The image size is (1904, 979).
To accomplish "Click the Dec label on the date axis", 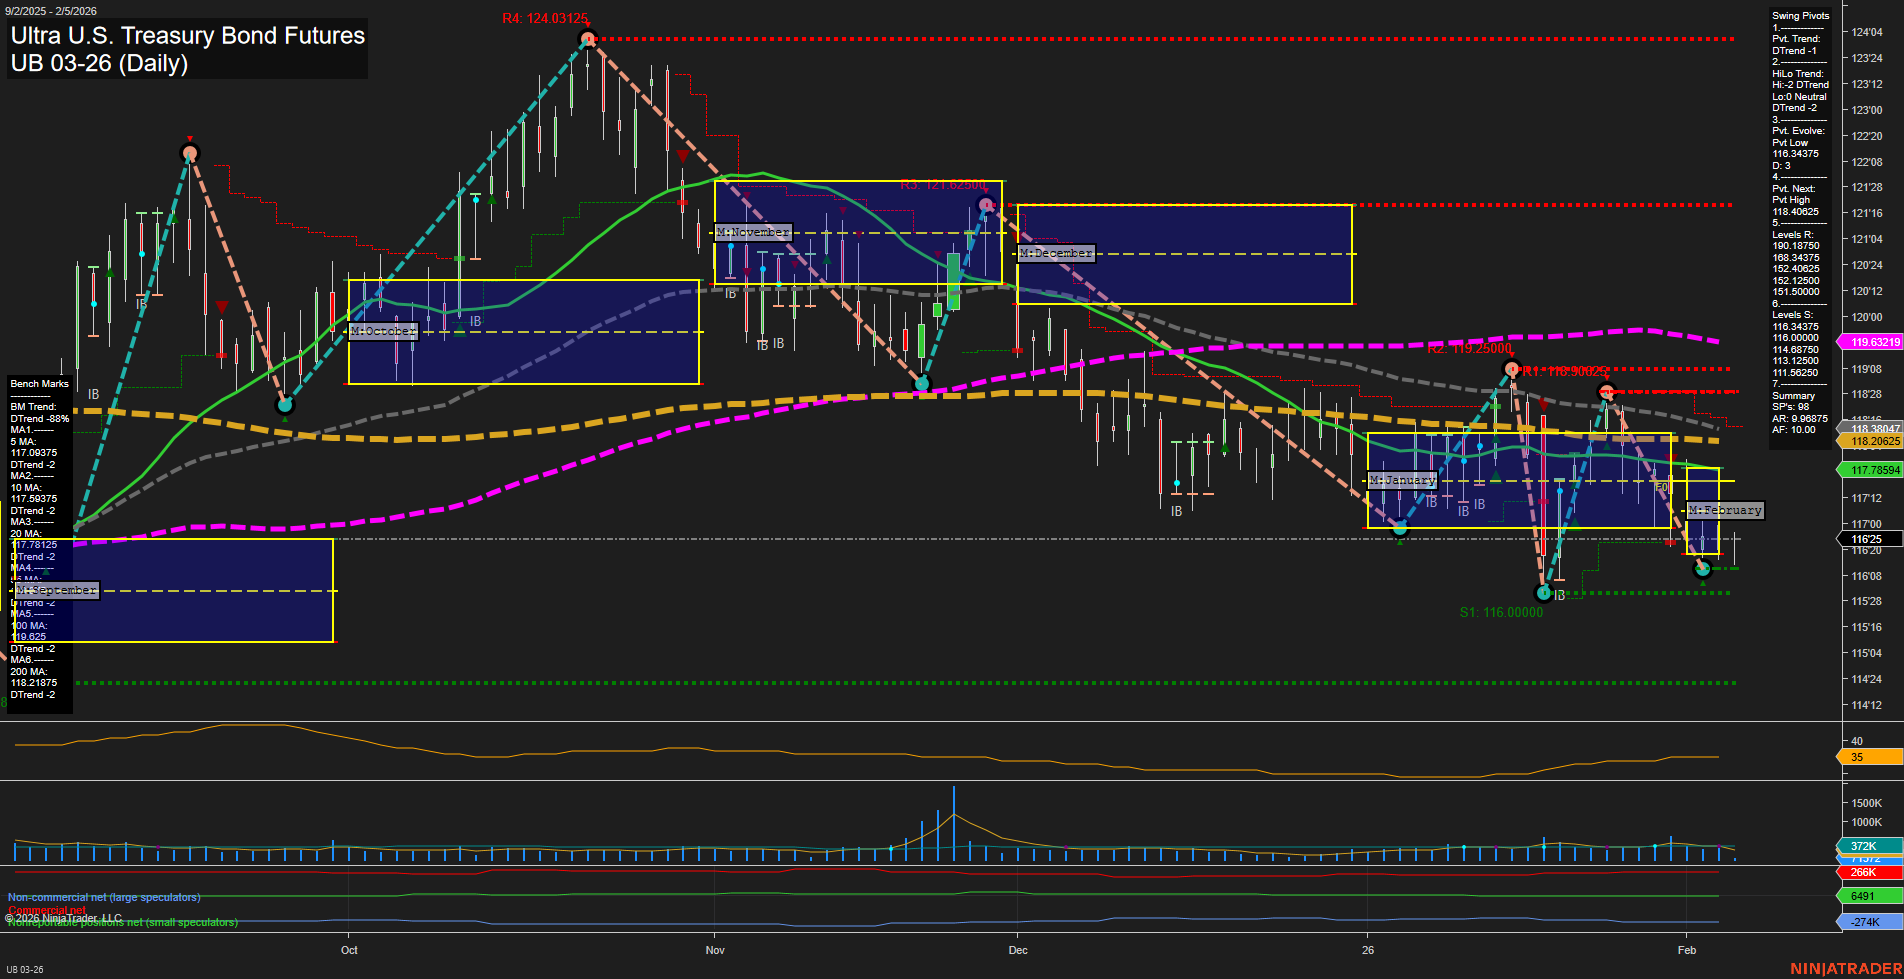I will coord(1018,950).
